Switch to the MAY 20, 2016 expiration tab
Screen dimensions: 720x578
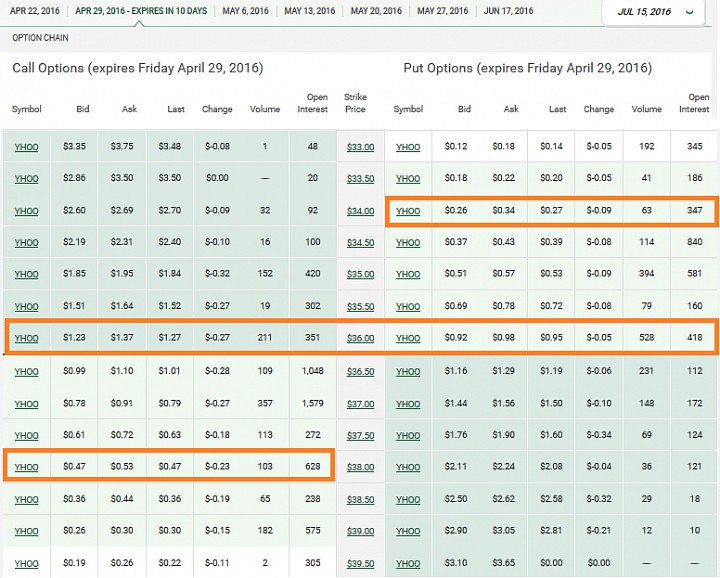pos(376,11)
